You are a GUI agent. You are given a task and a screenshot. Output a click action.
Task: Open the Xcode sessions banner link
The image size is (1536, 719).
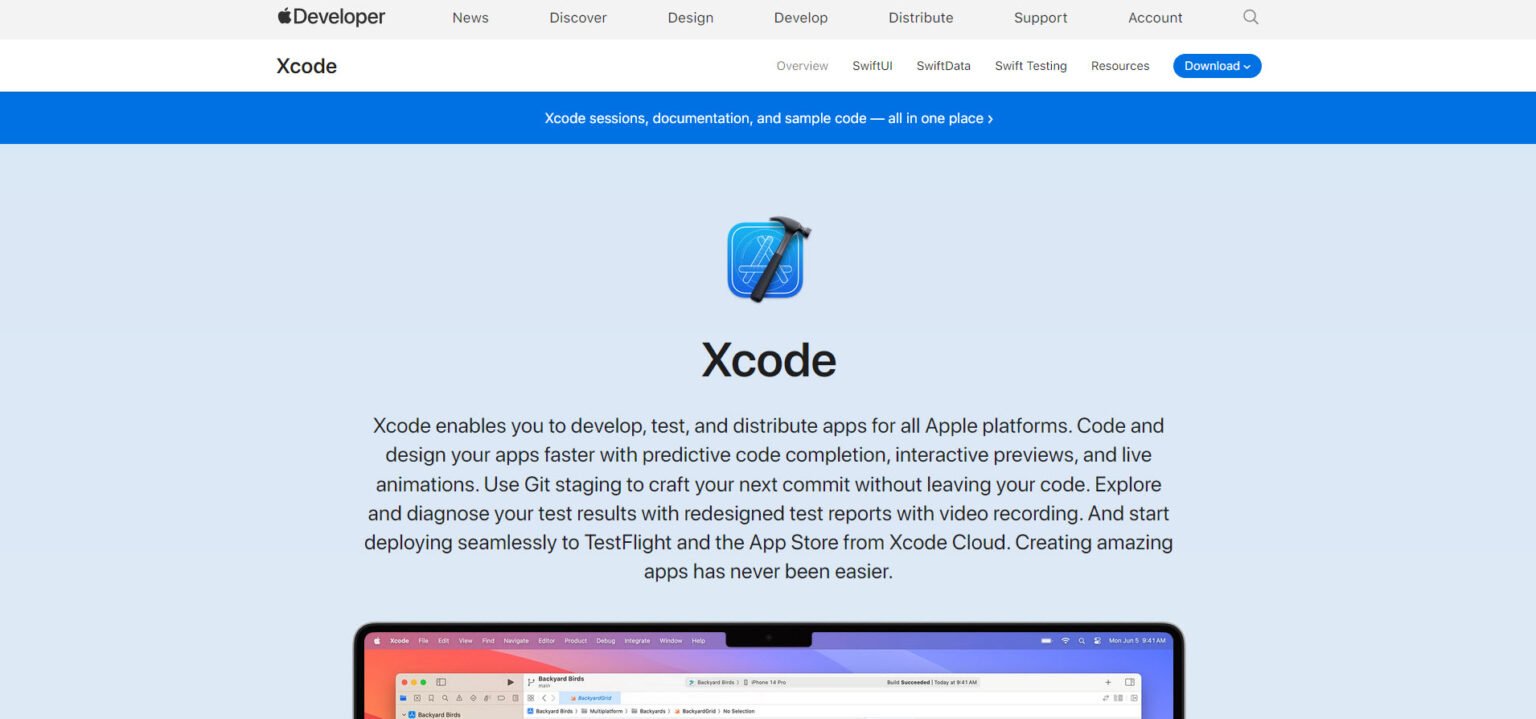pyautogui.click(x=767, y=117)
